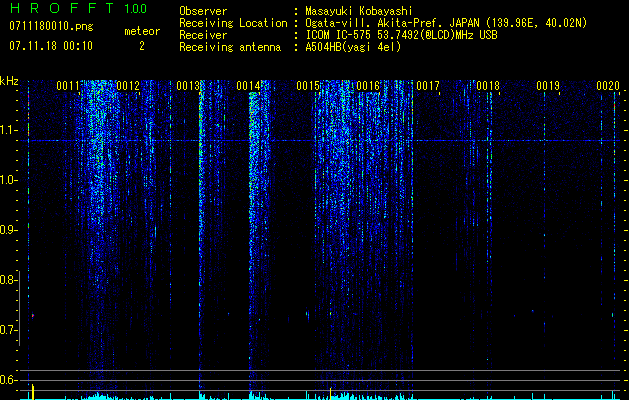This screenshot has width=629, height=400.
Task: Click the 0011 time marker
Action: click(x=68, y=86)
